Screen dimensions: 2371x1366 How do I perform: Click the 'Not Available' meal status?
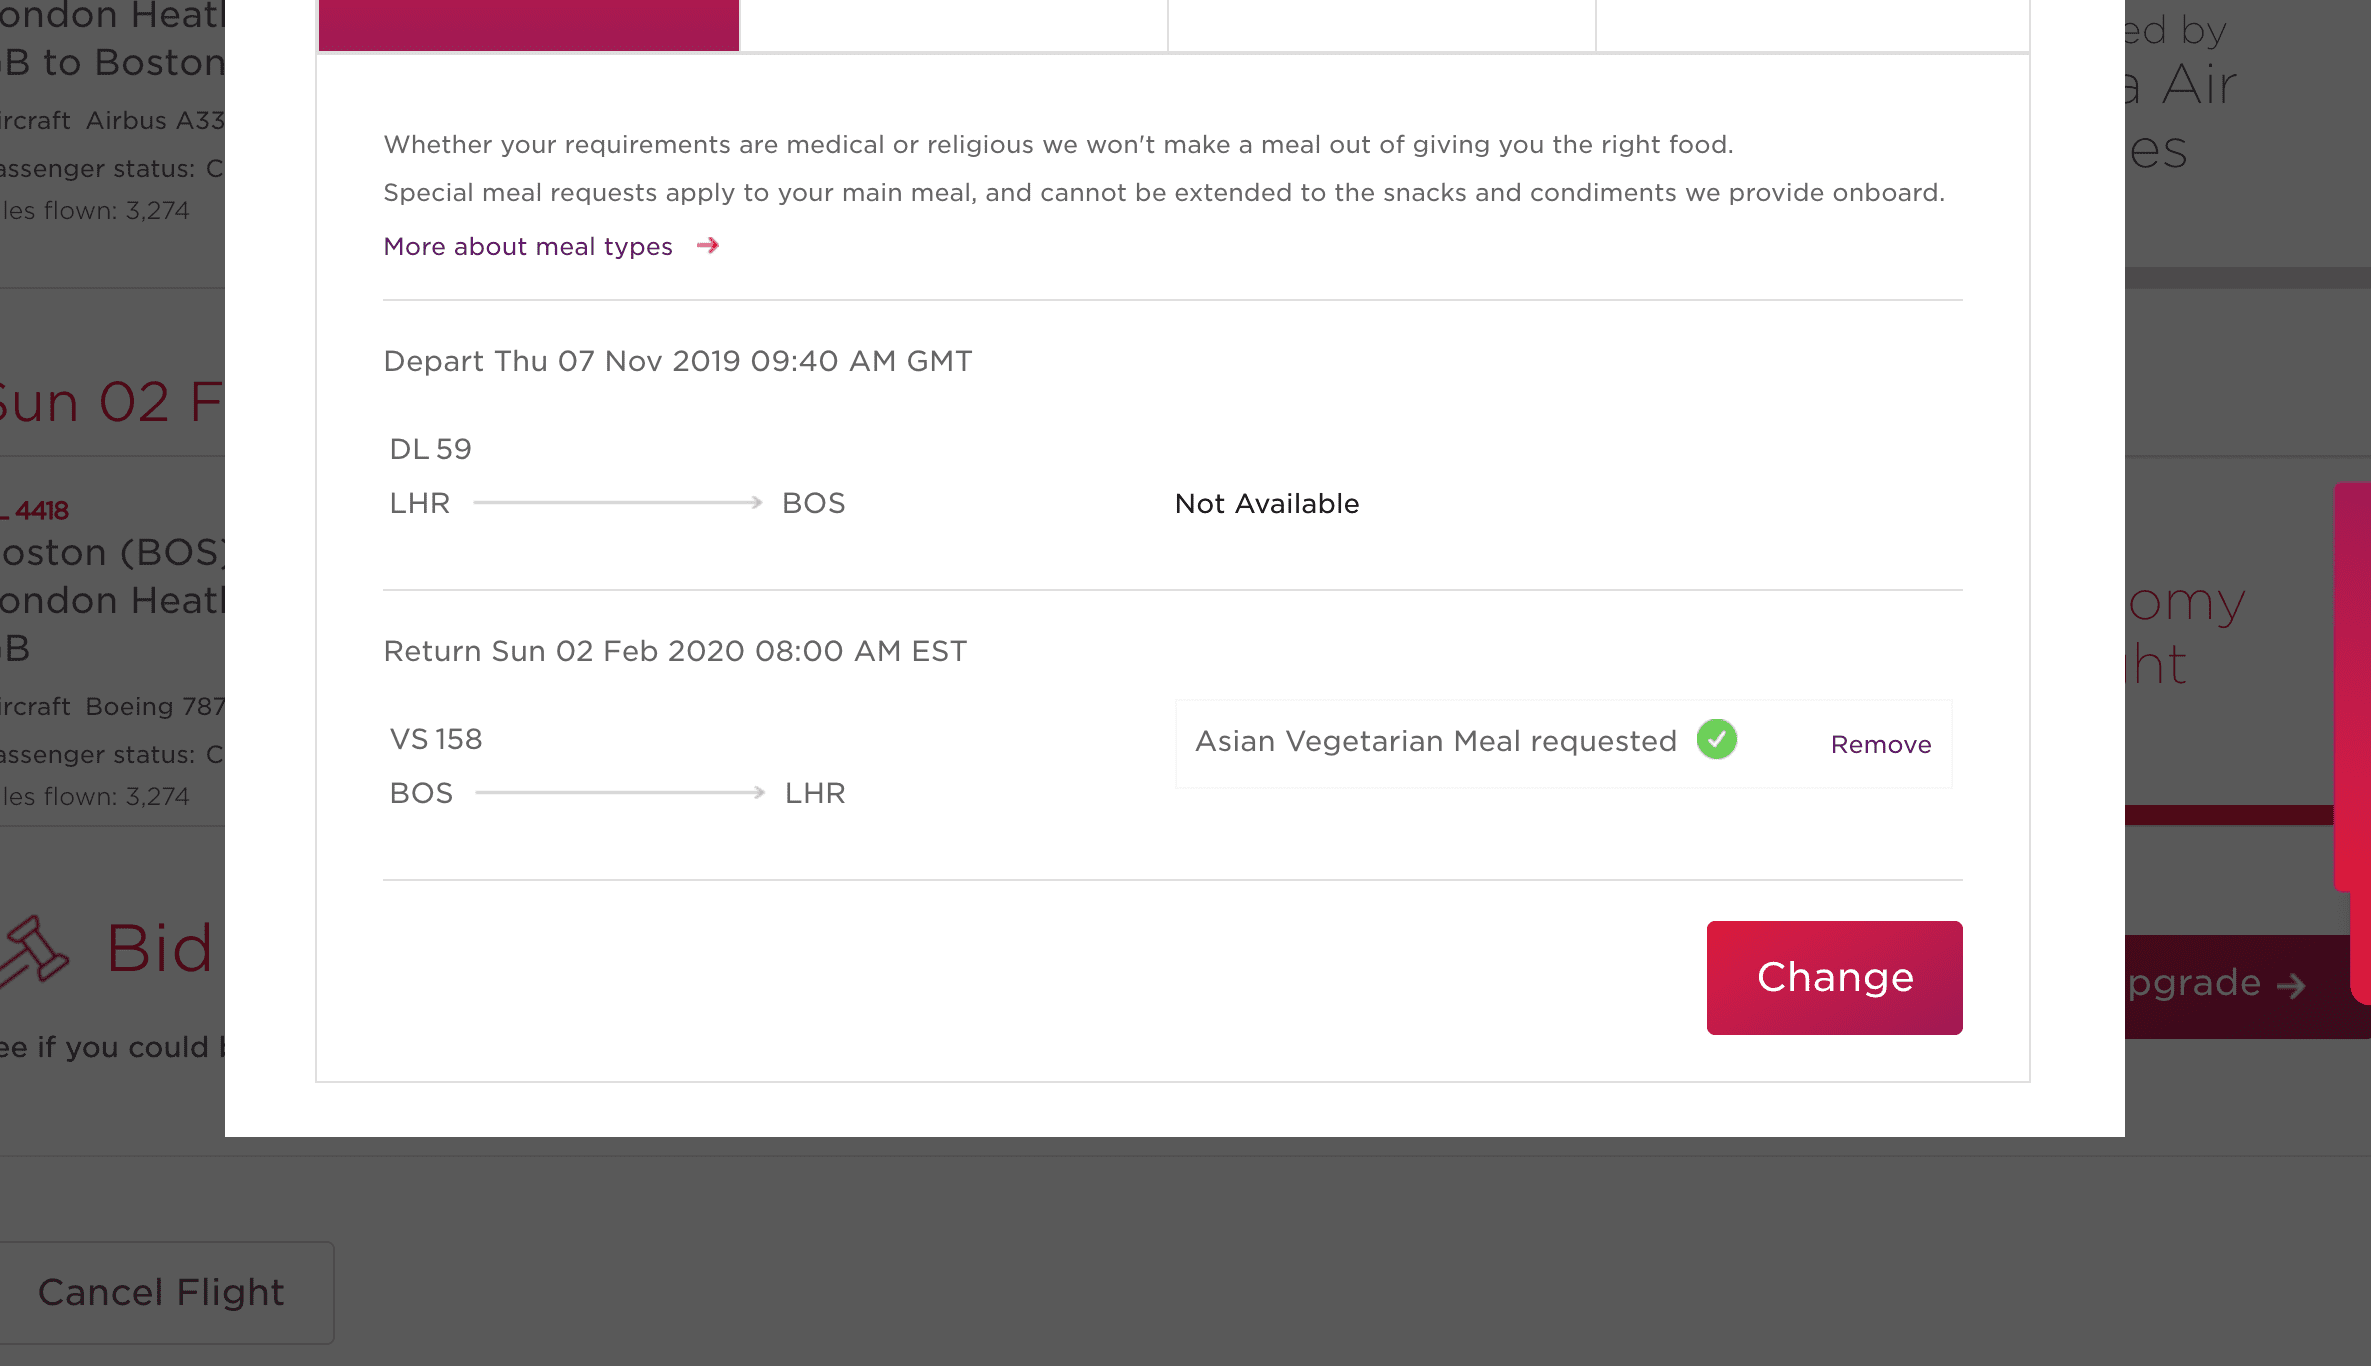tap(1267, 504)
